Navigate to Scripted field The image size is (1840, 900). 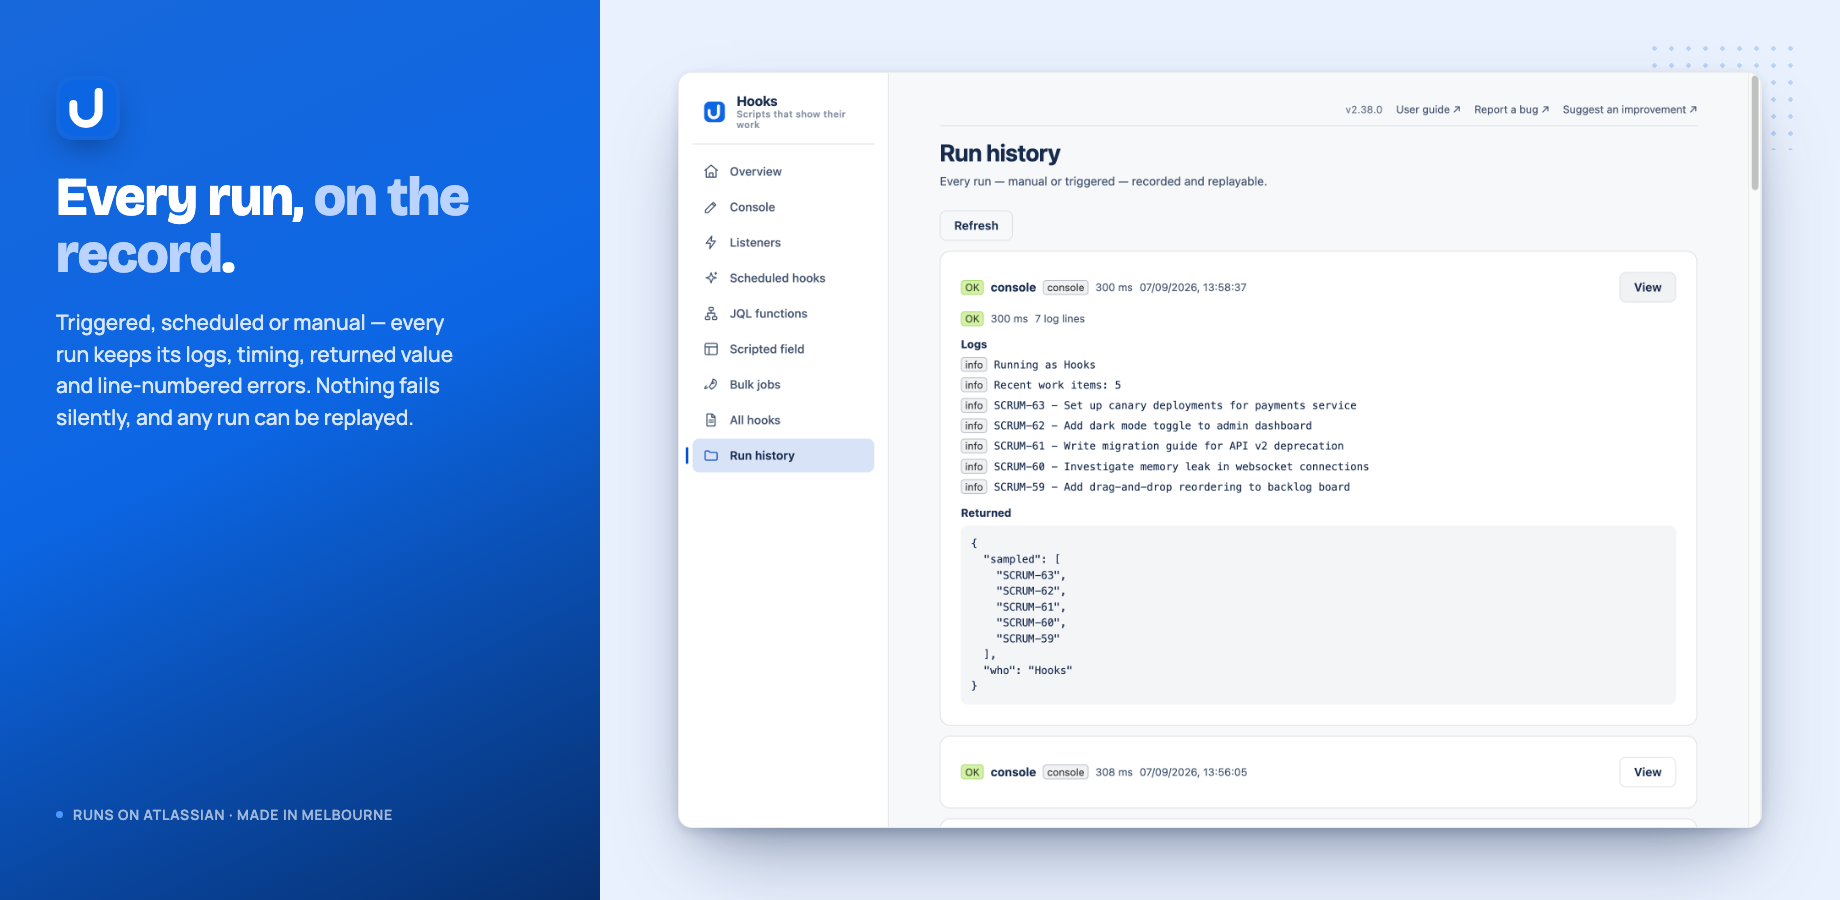pos(783,349)
